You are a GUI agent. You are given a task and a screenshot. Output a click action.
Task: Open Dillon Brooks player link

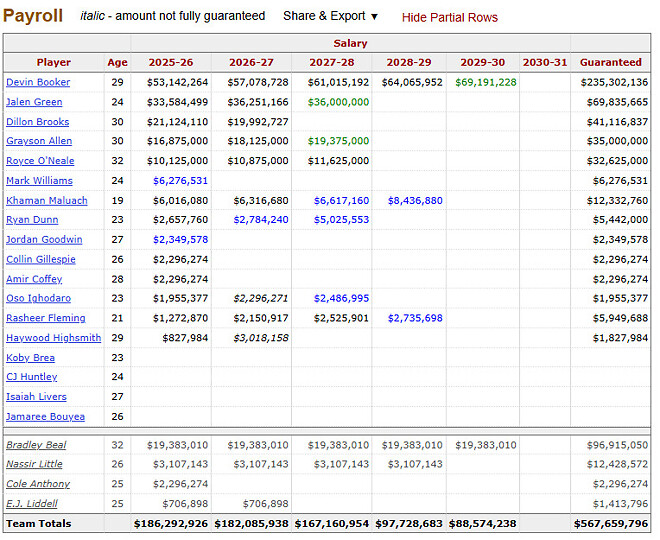click(x=38, y=122)
